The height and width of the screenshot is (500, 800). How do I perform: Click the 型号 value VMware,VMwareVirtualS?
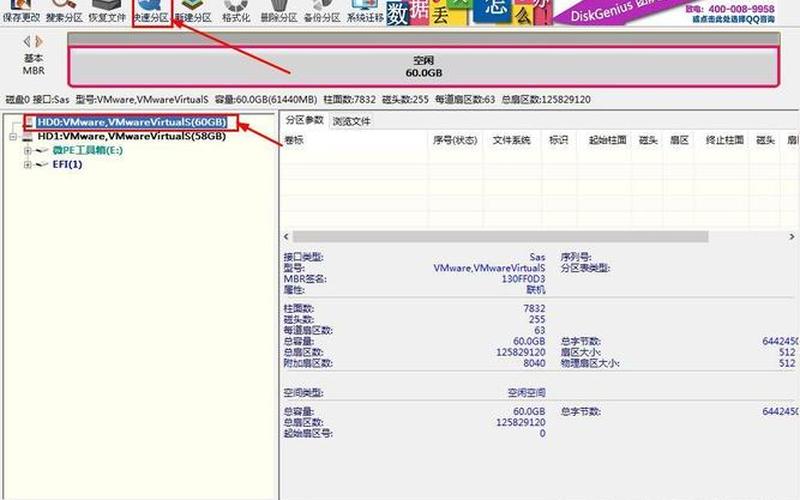point(489,268)
